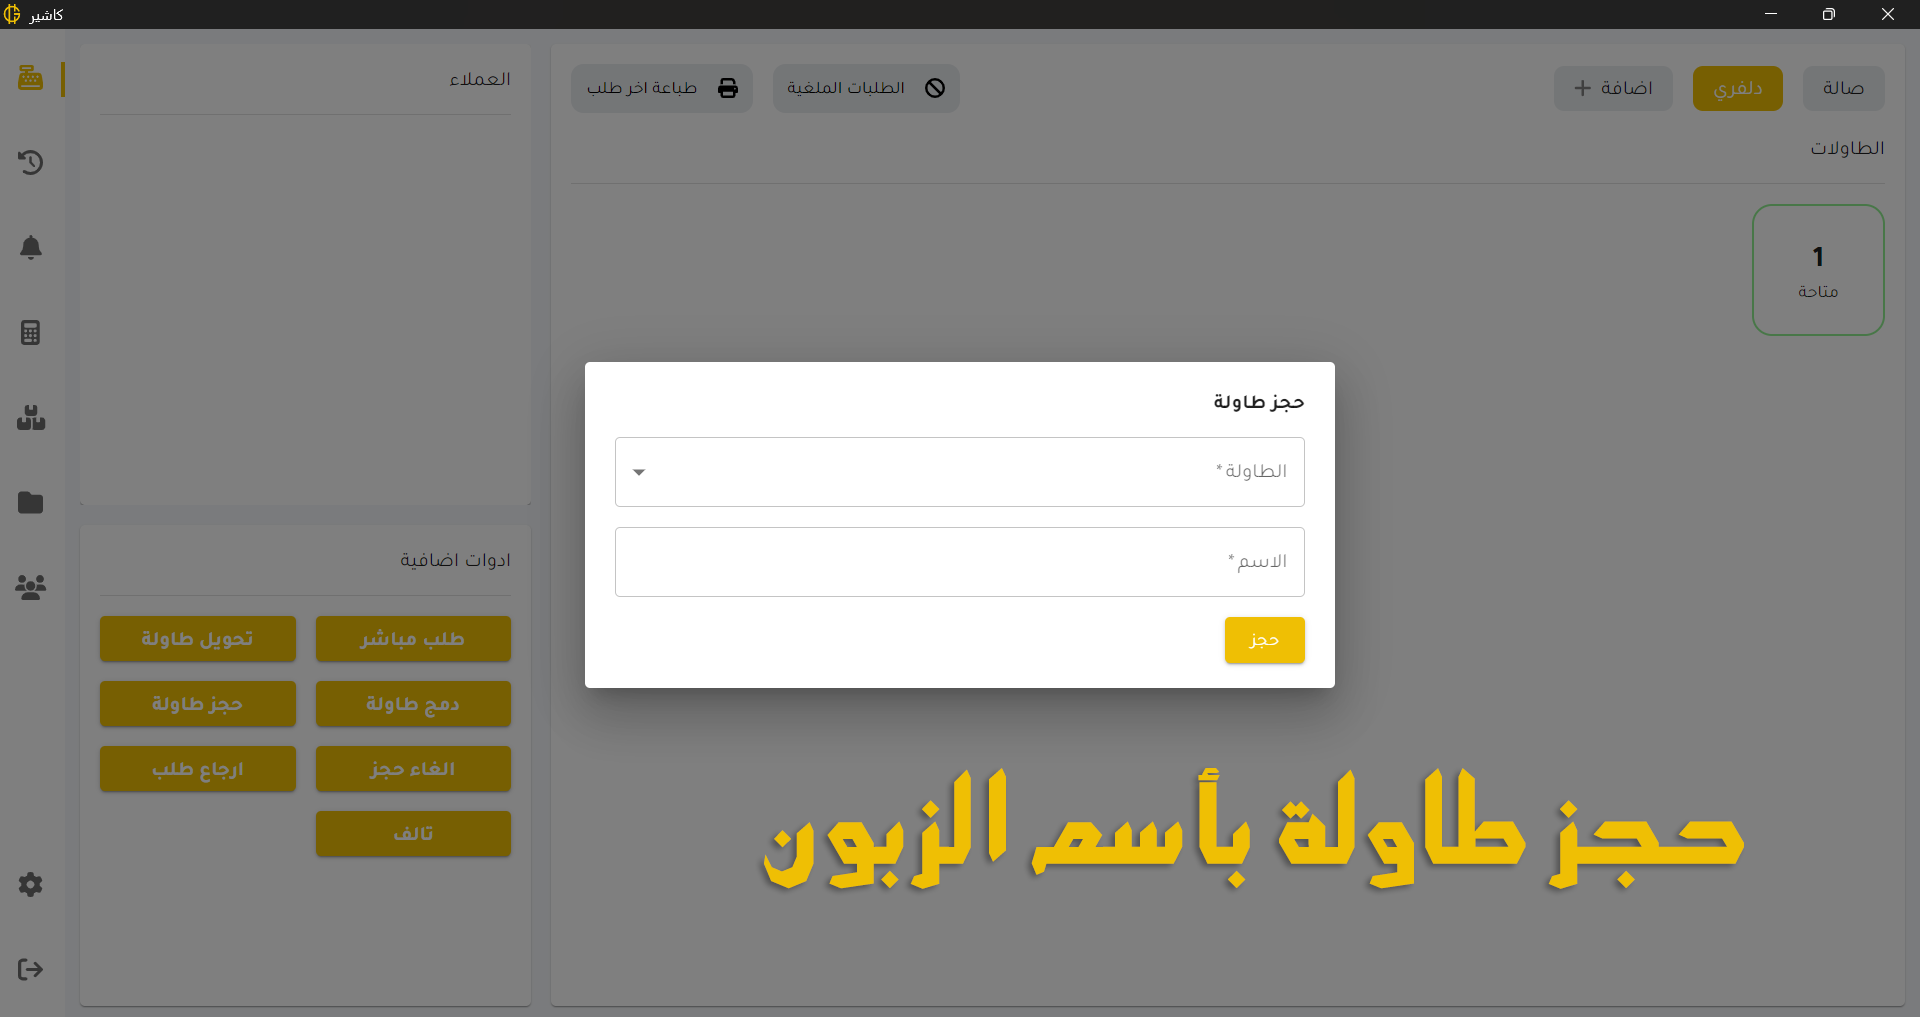The height and width of the screenshot is (1017, 1920).
Task: Open الطلبات الملغية cancelled orders
Action: (865, 88)
